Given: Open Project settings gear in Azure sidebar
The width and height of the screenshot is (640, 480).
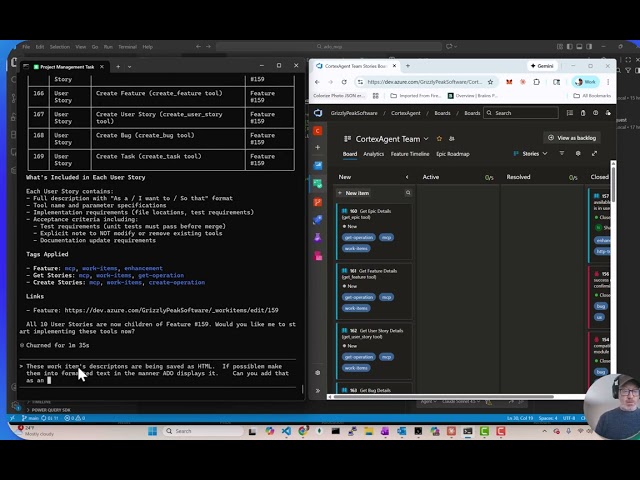Looking at the screenshot, I should (x=318, y=373).
